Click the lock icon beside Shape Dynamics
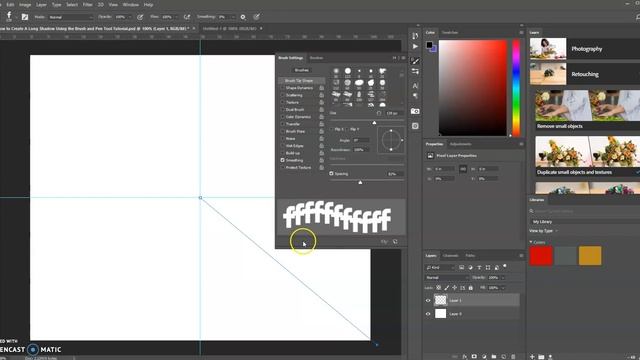640x360 pixels. 322,88
